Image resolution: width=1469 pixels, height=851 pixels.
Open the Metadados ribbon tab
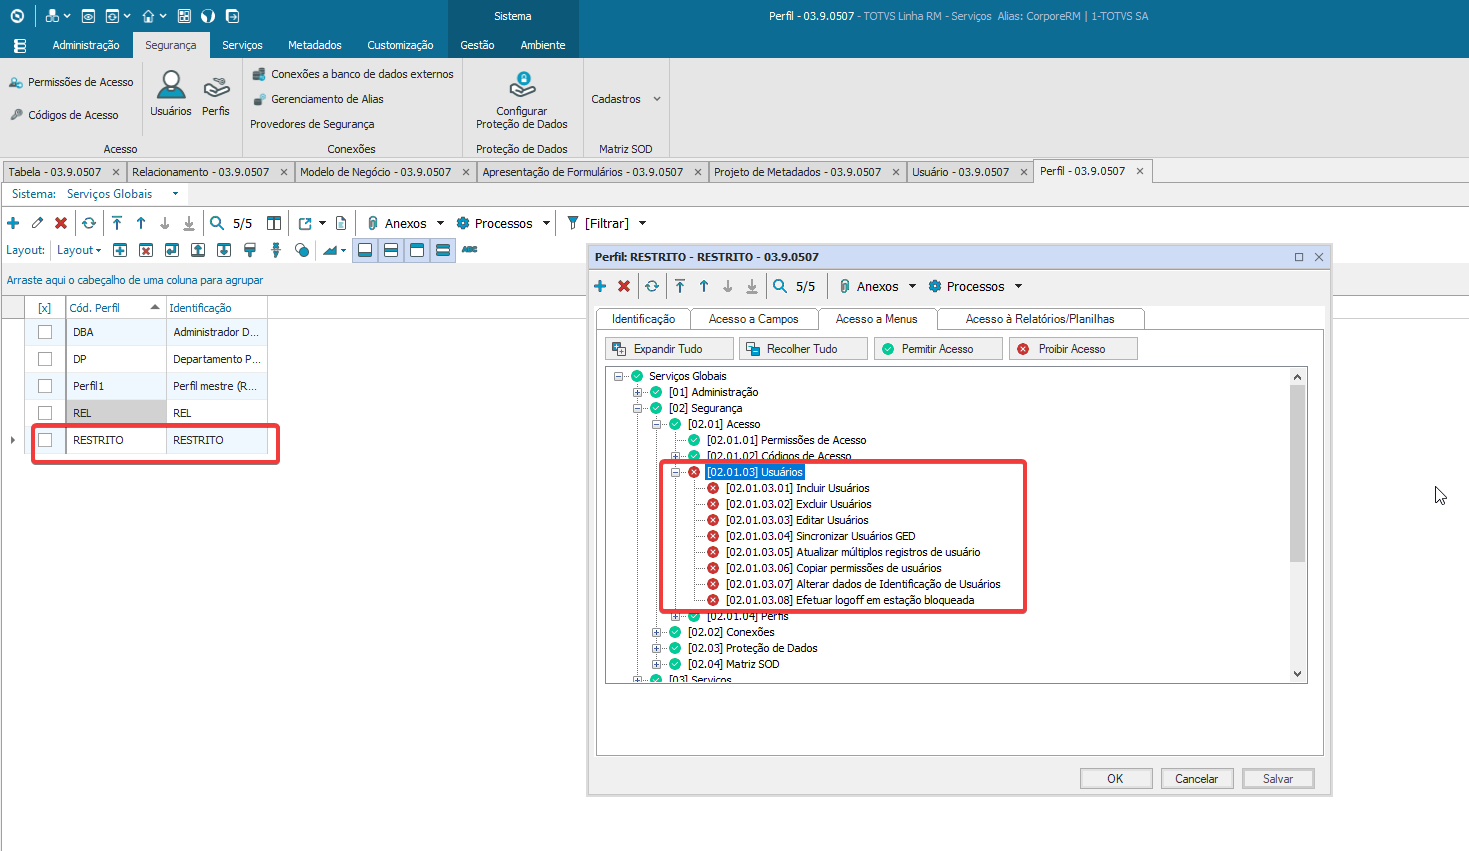point(315,45)
